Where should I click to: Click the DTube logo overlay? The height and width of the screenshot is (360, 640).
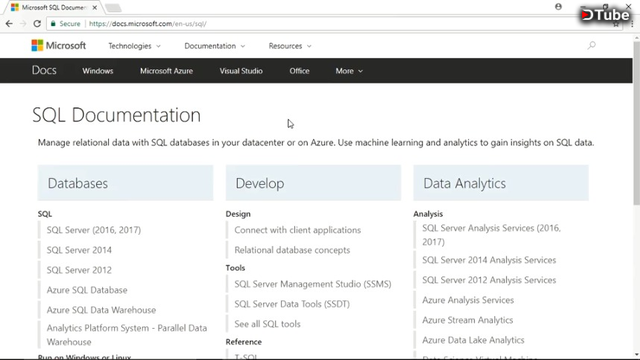[x=605, y=15]
